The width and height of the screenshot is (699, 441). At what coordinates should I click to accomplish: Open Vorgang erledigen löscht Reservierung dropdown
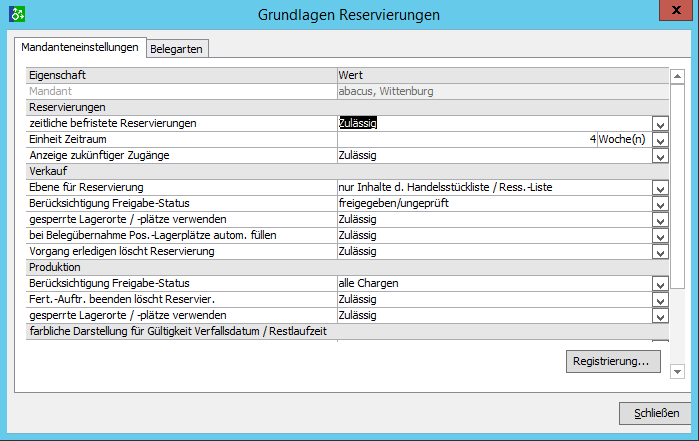[x=659, y=251]
